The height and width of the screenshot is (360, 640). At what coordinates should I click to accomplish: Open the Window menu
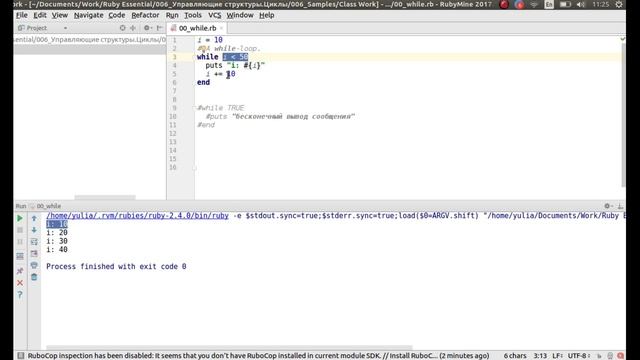pos(240,15)
